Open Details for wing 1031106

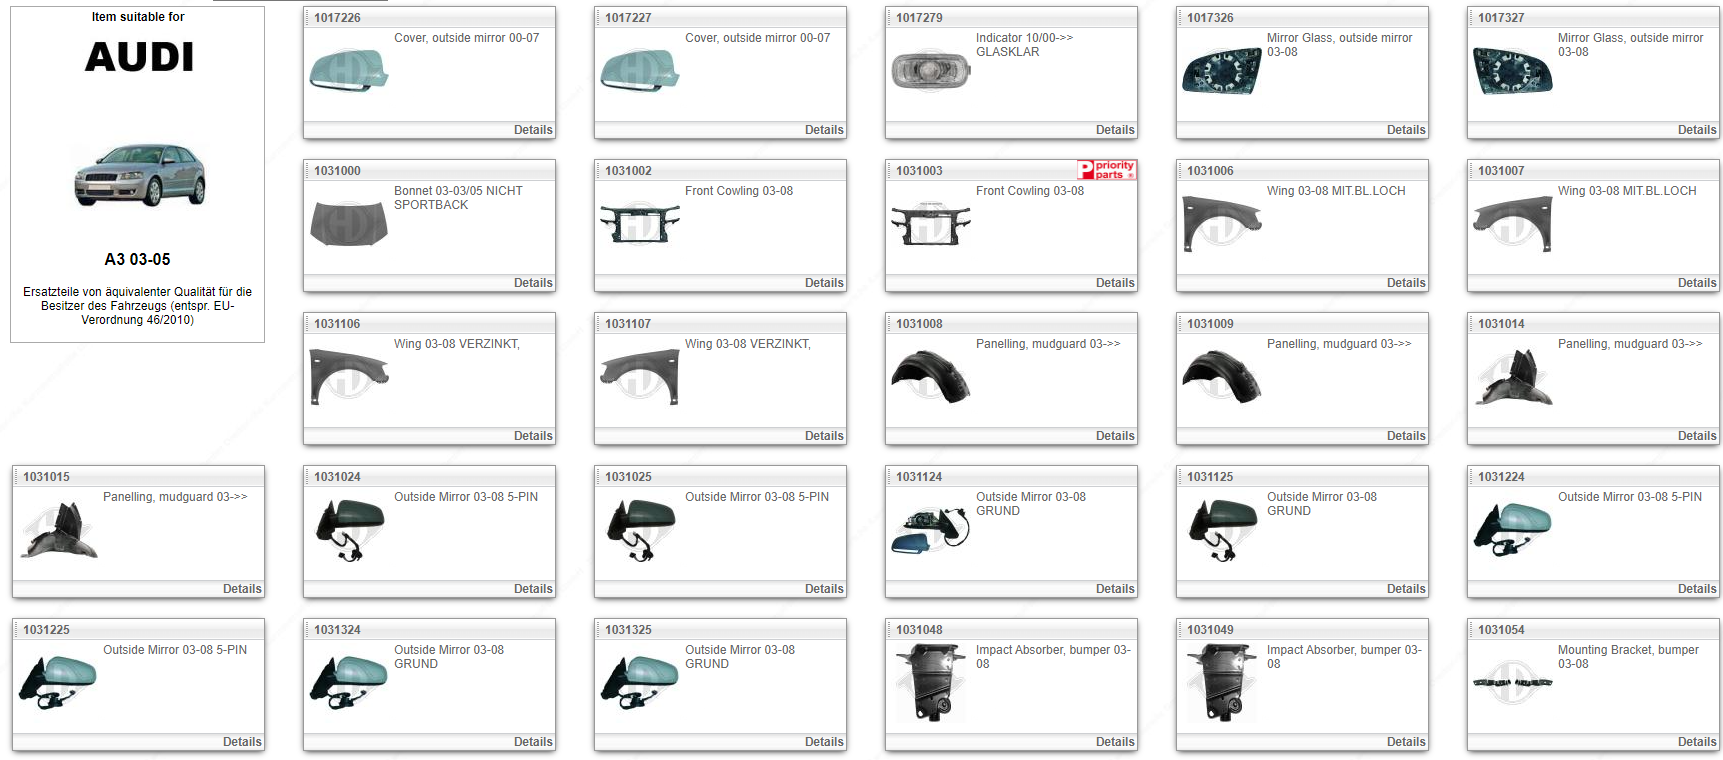[533, 436]
